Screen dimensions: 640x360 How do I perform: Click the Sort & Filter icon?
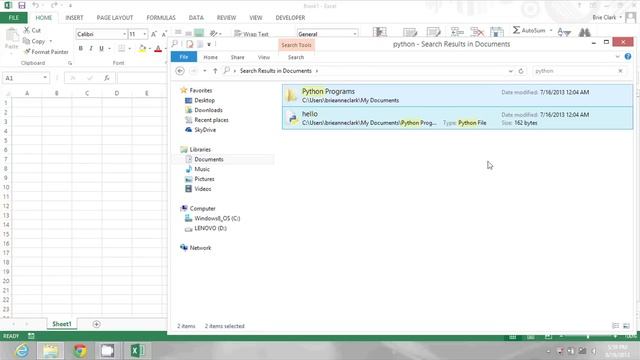click(x=564, y=32)
